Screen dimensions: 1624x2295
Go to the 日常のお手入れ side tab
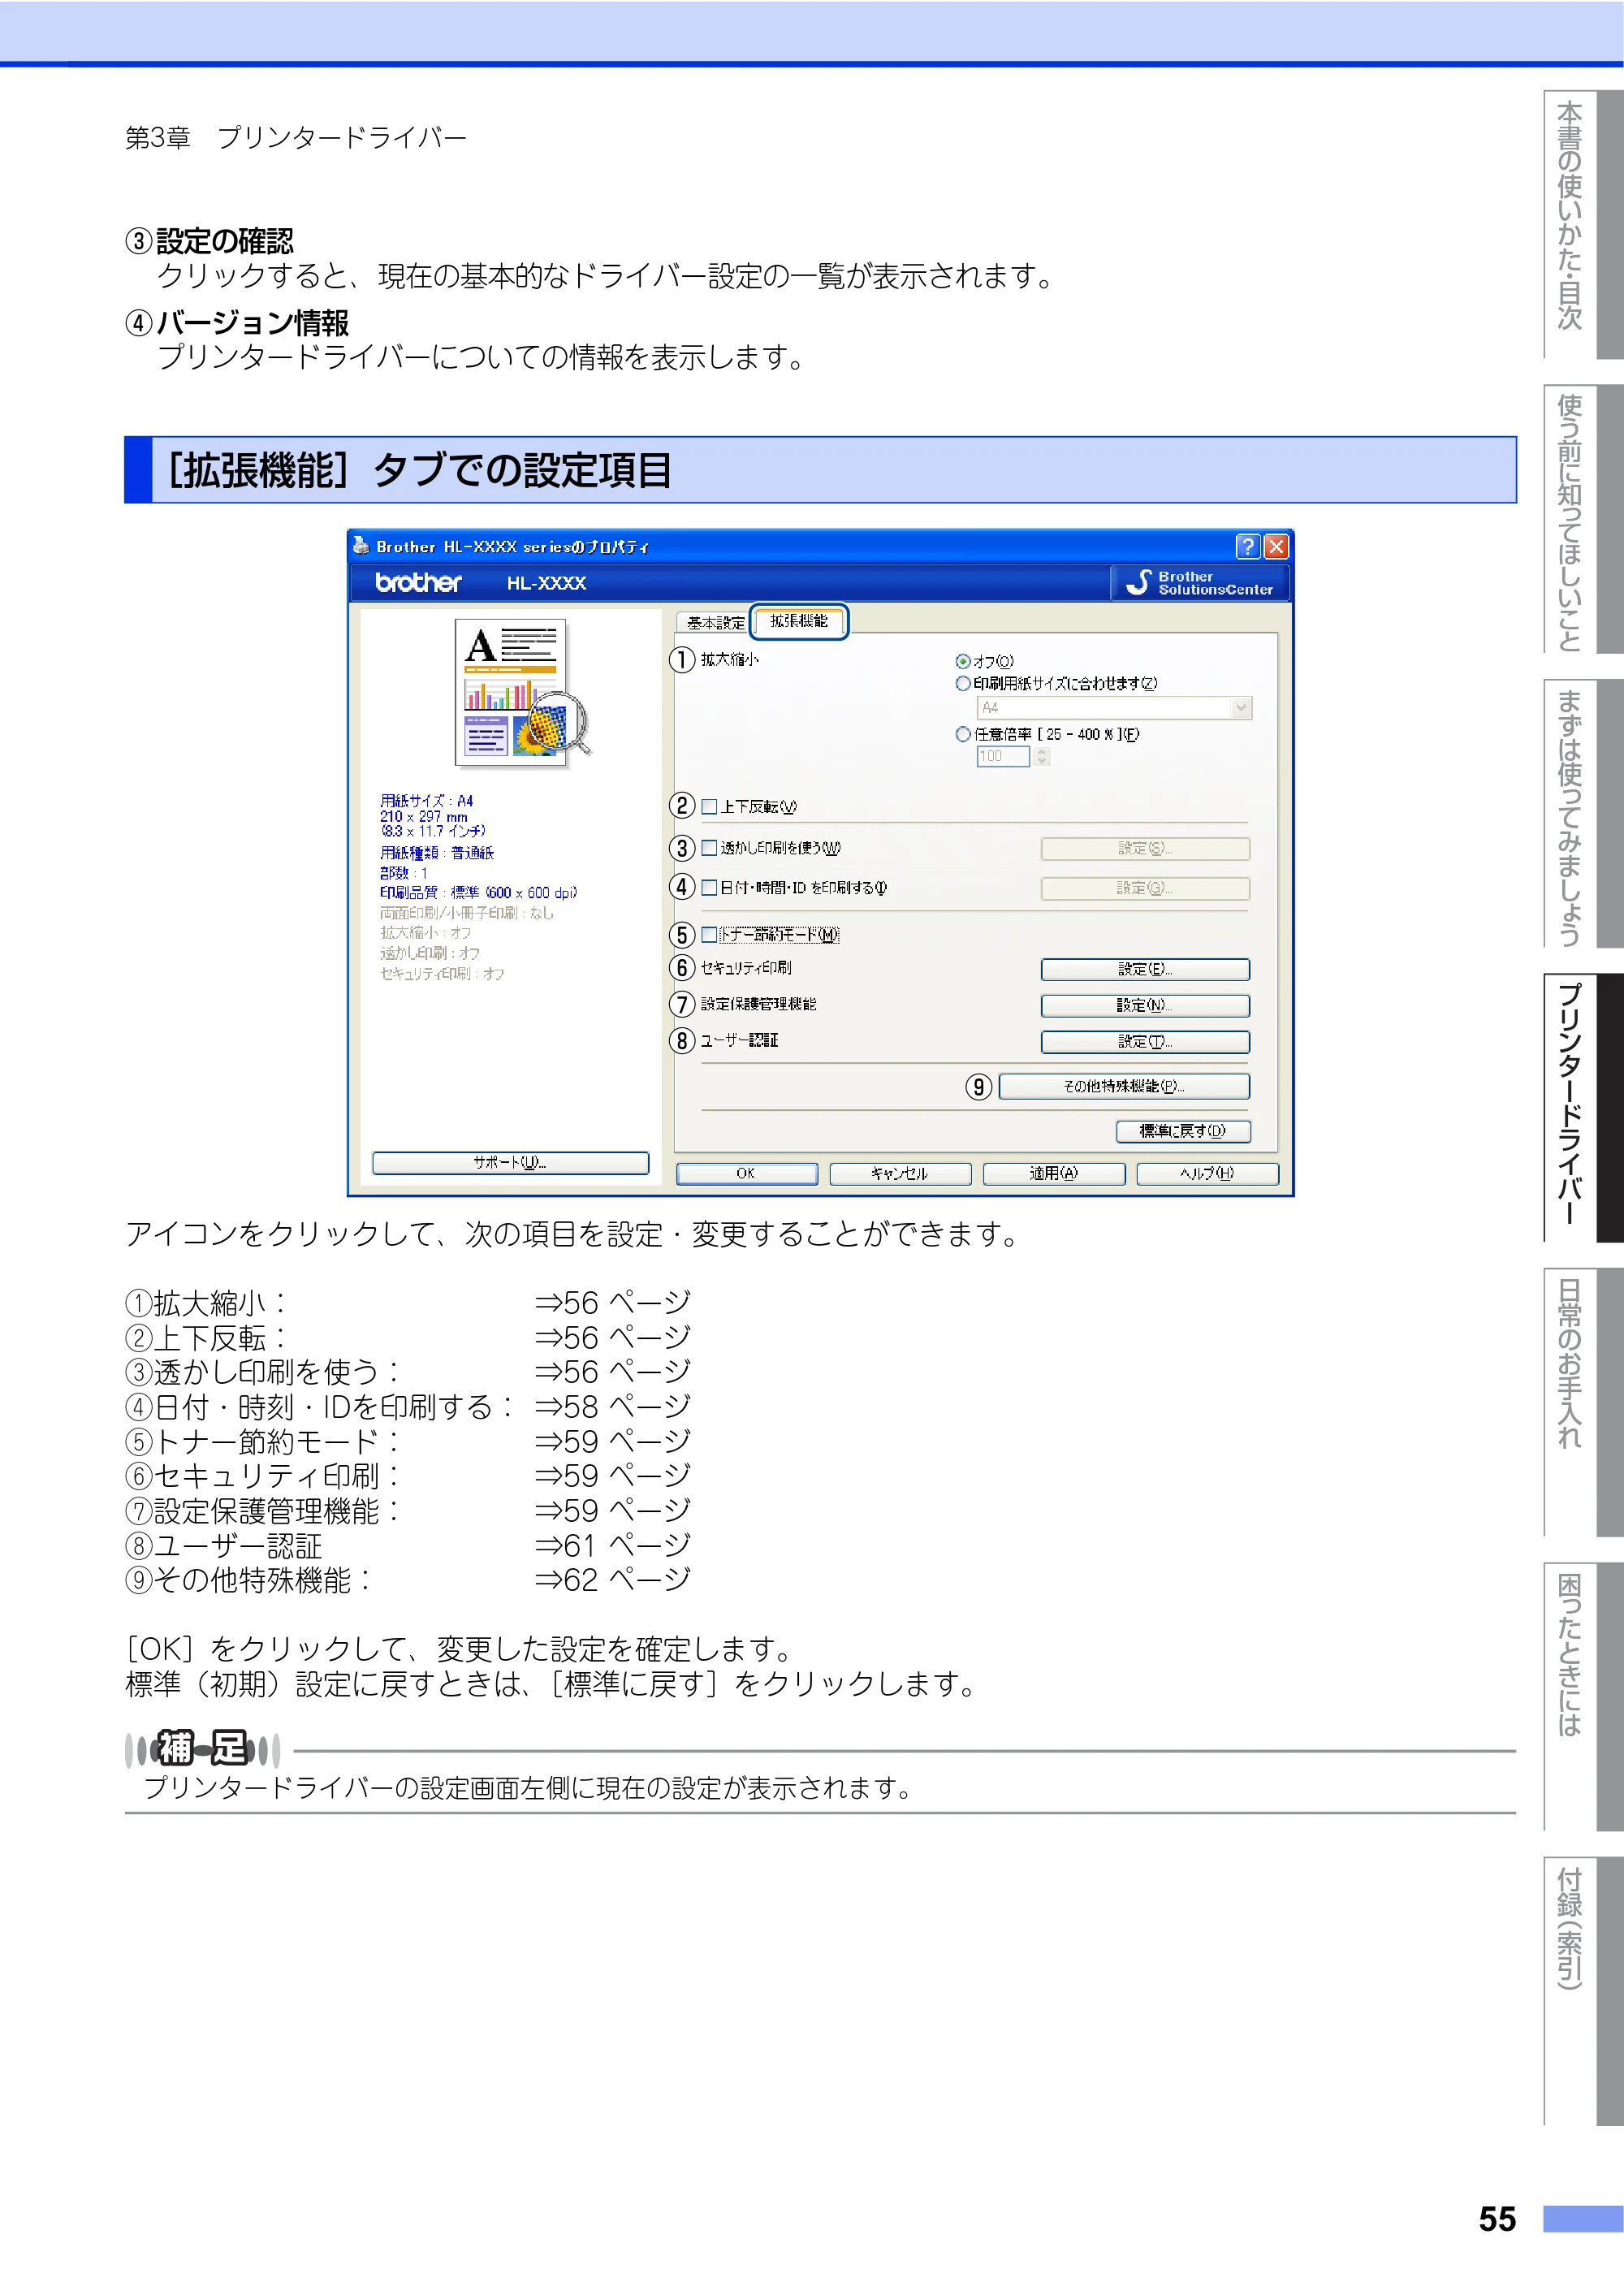[1583, 1402]
